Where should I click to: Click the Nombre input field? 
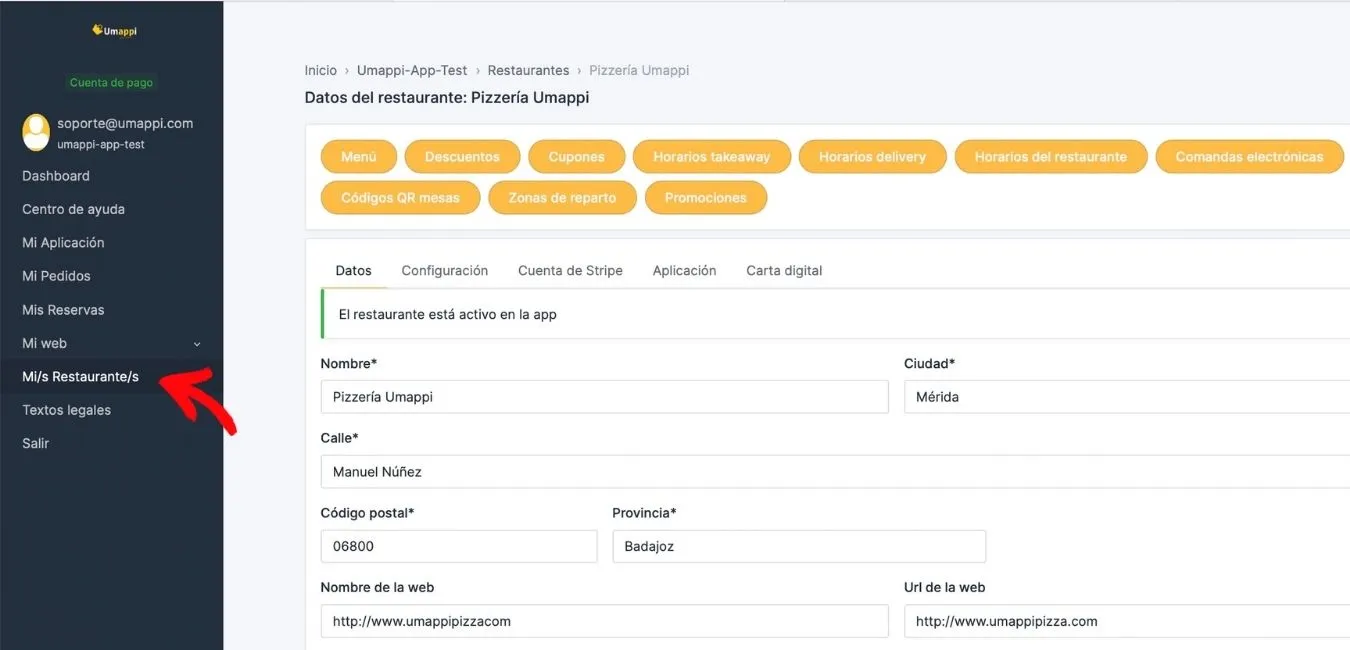pyautogui.click(x=604, y=397)
